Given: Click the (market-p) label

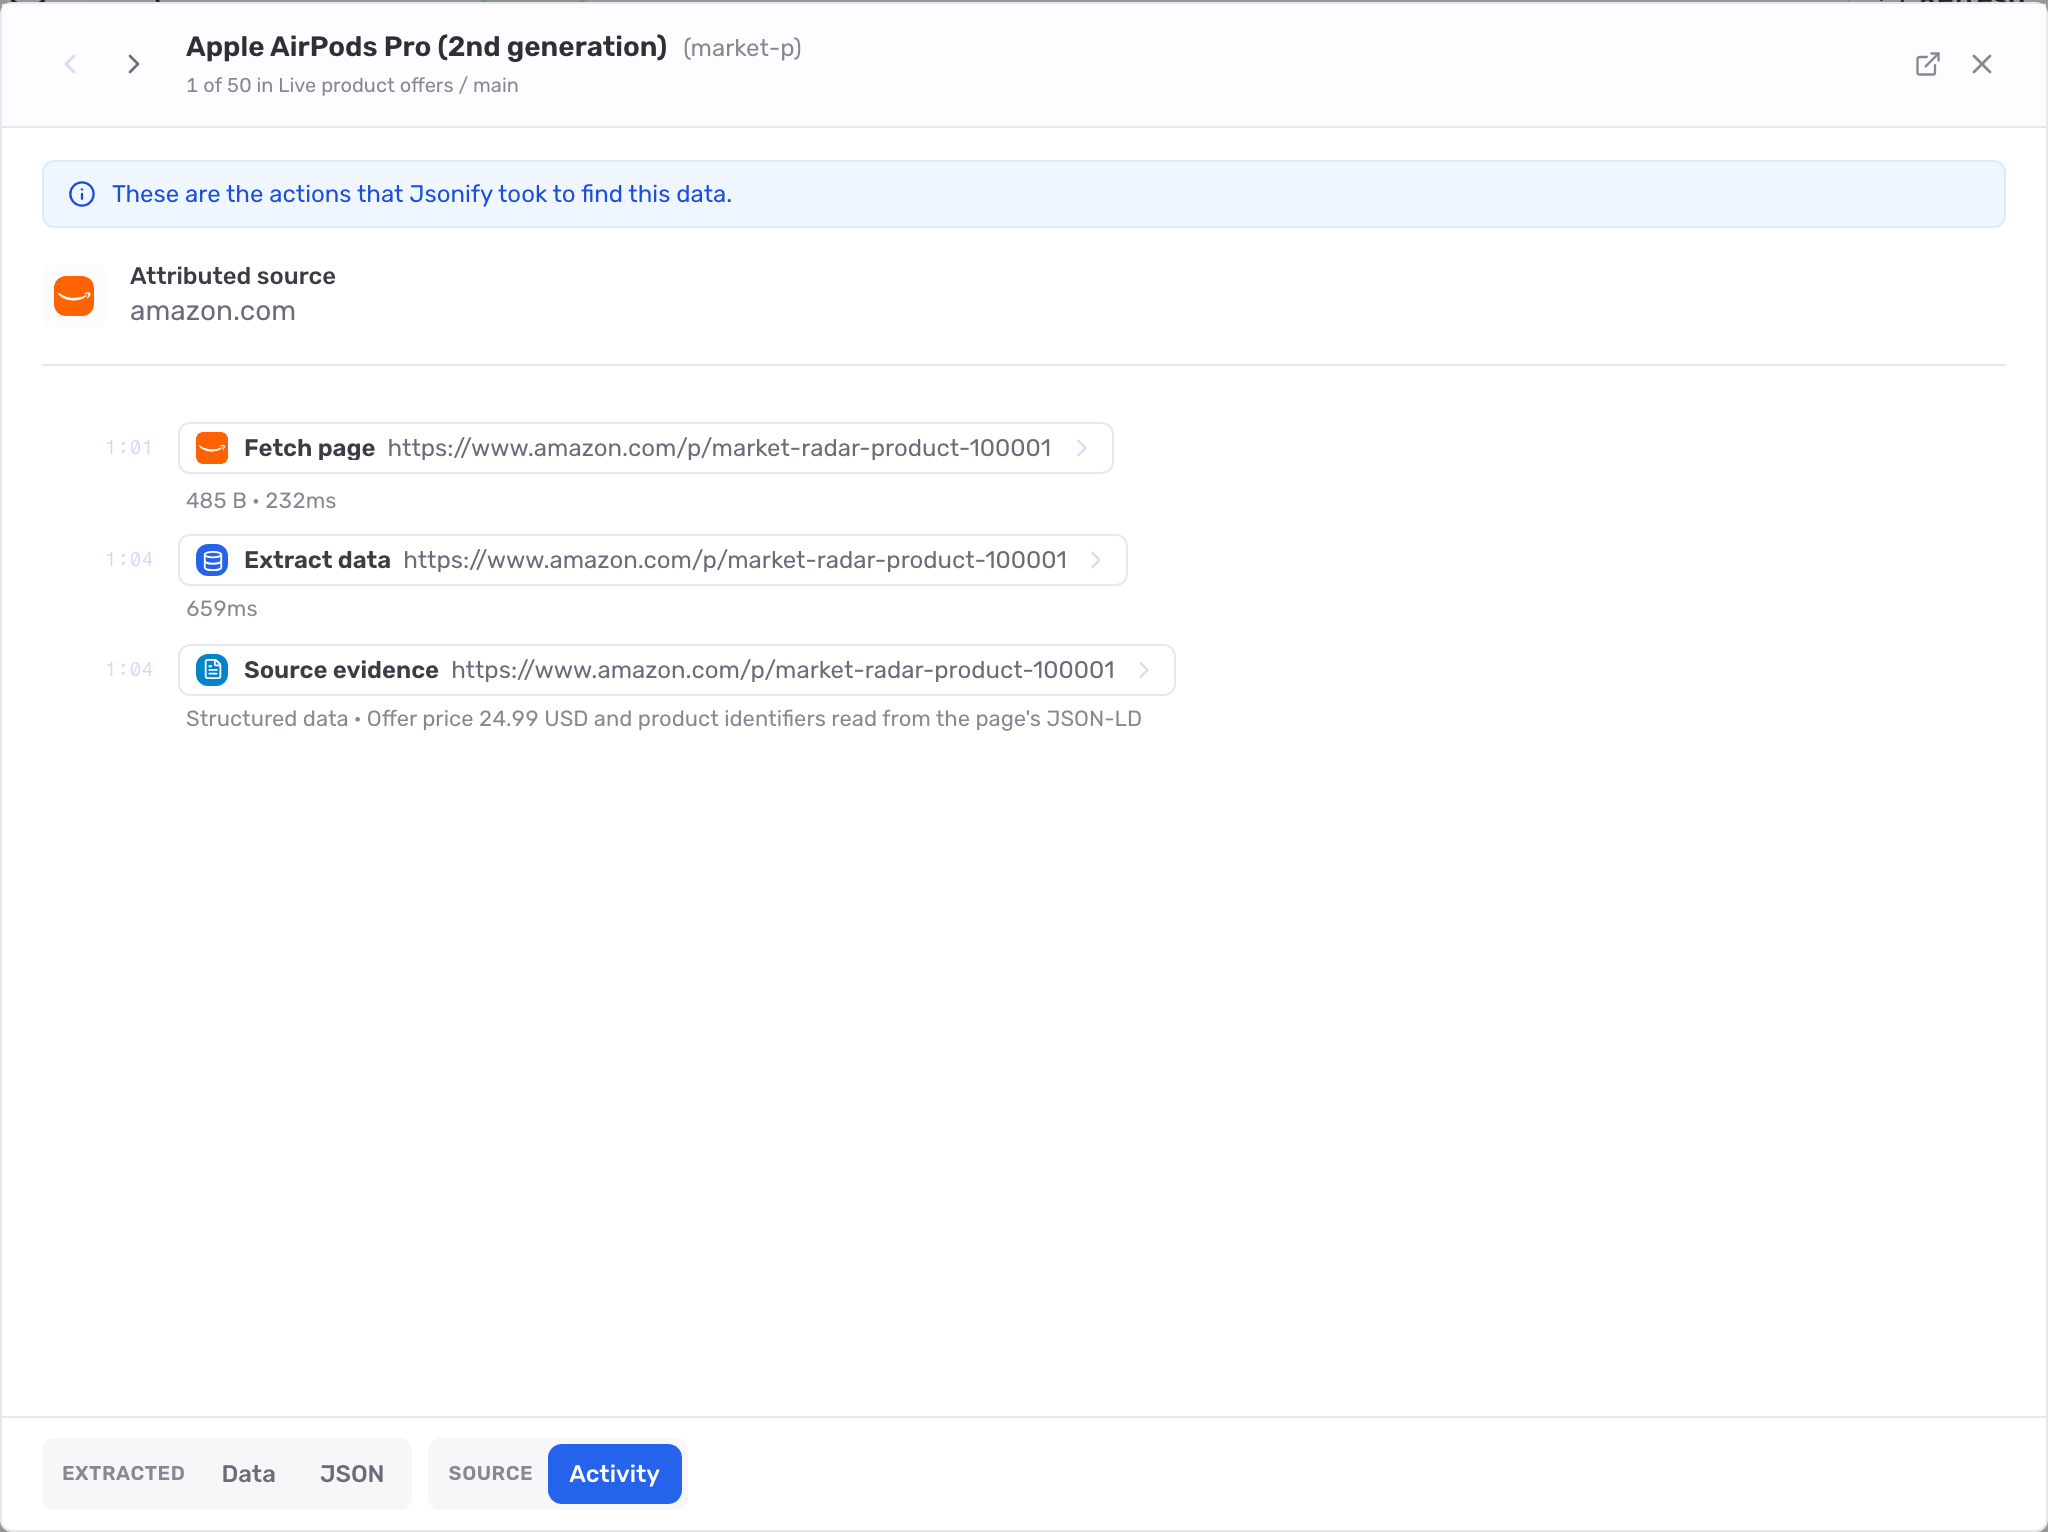Looking at the screenshot, I should coord(742,48).
